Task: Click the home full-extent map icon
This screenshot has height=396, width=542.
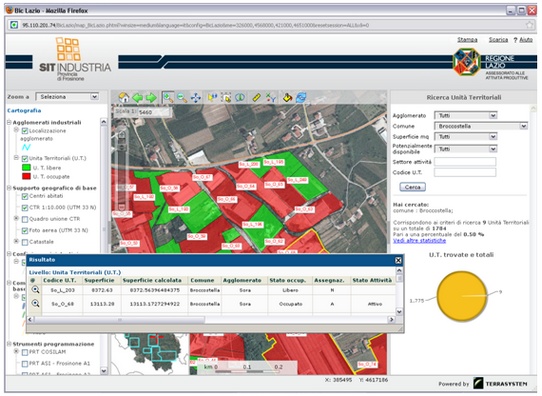Action: click(124, 97)
